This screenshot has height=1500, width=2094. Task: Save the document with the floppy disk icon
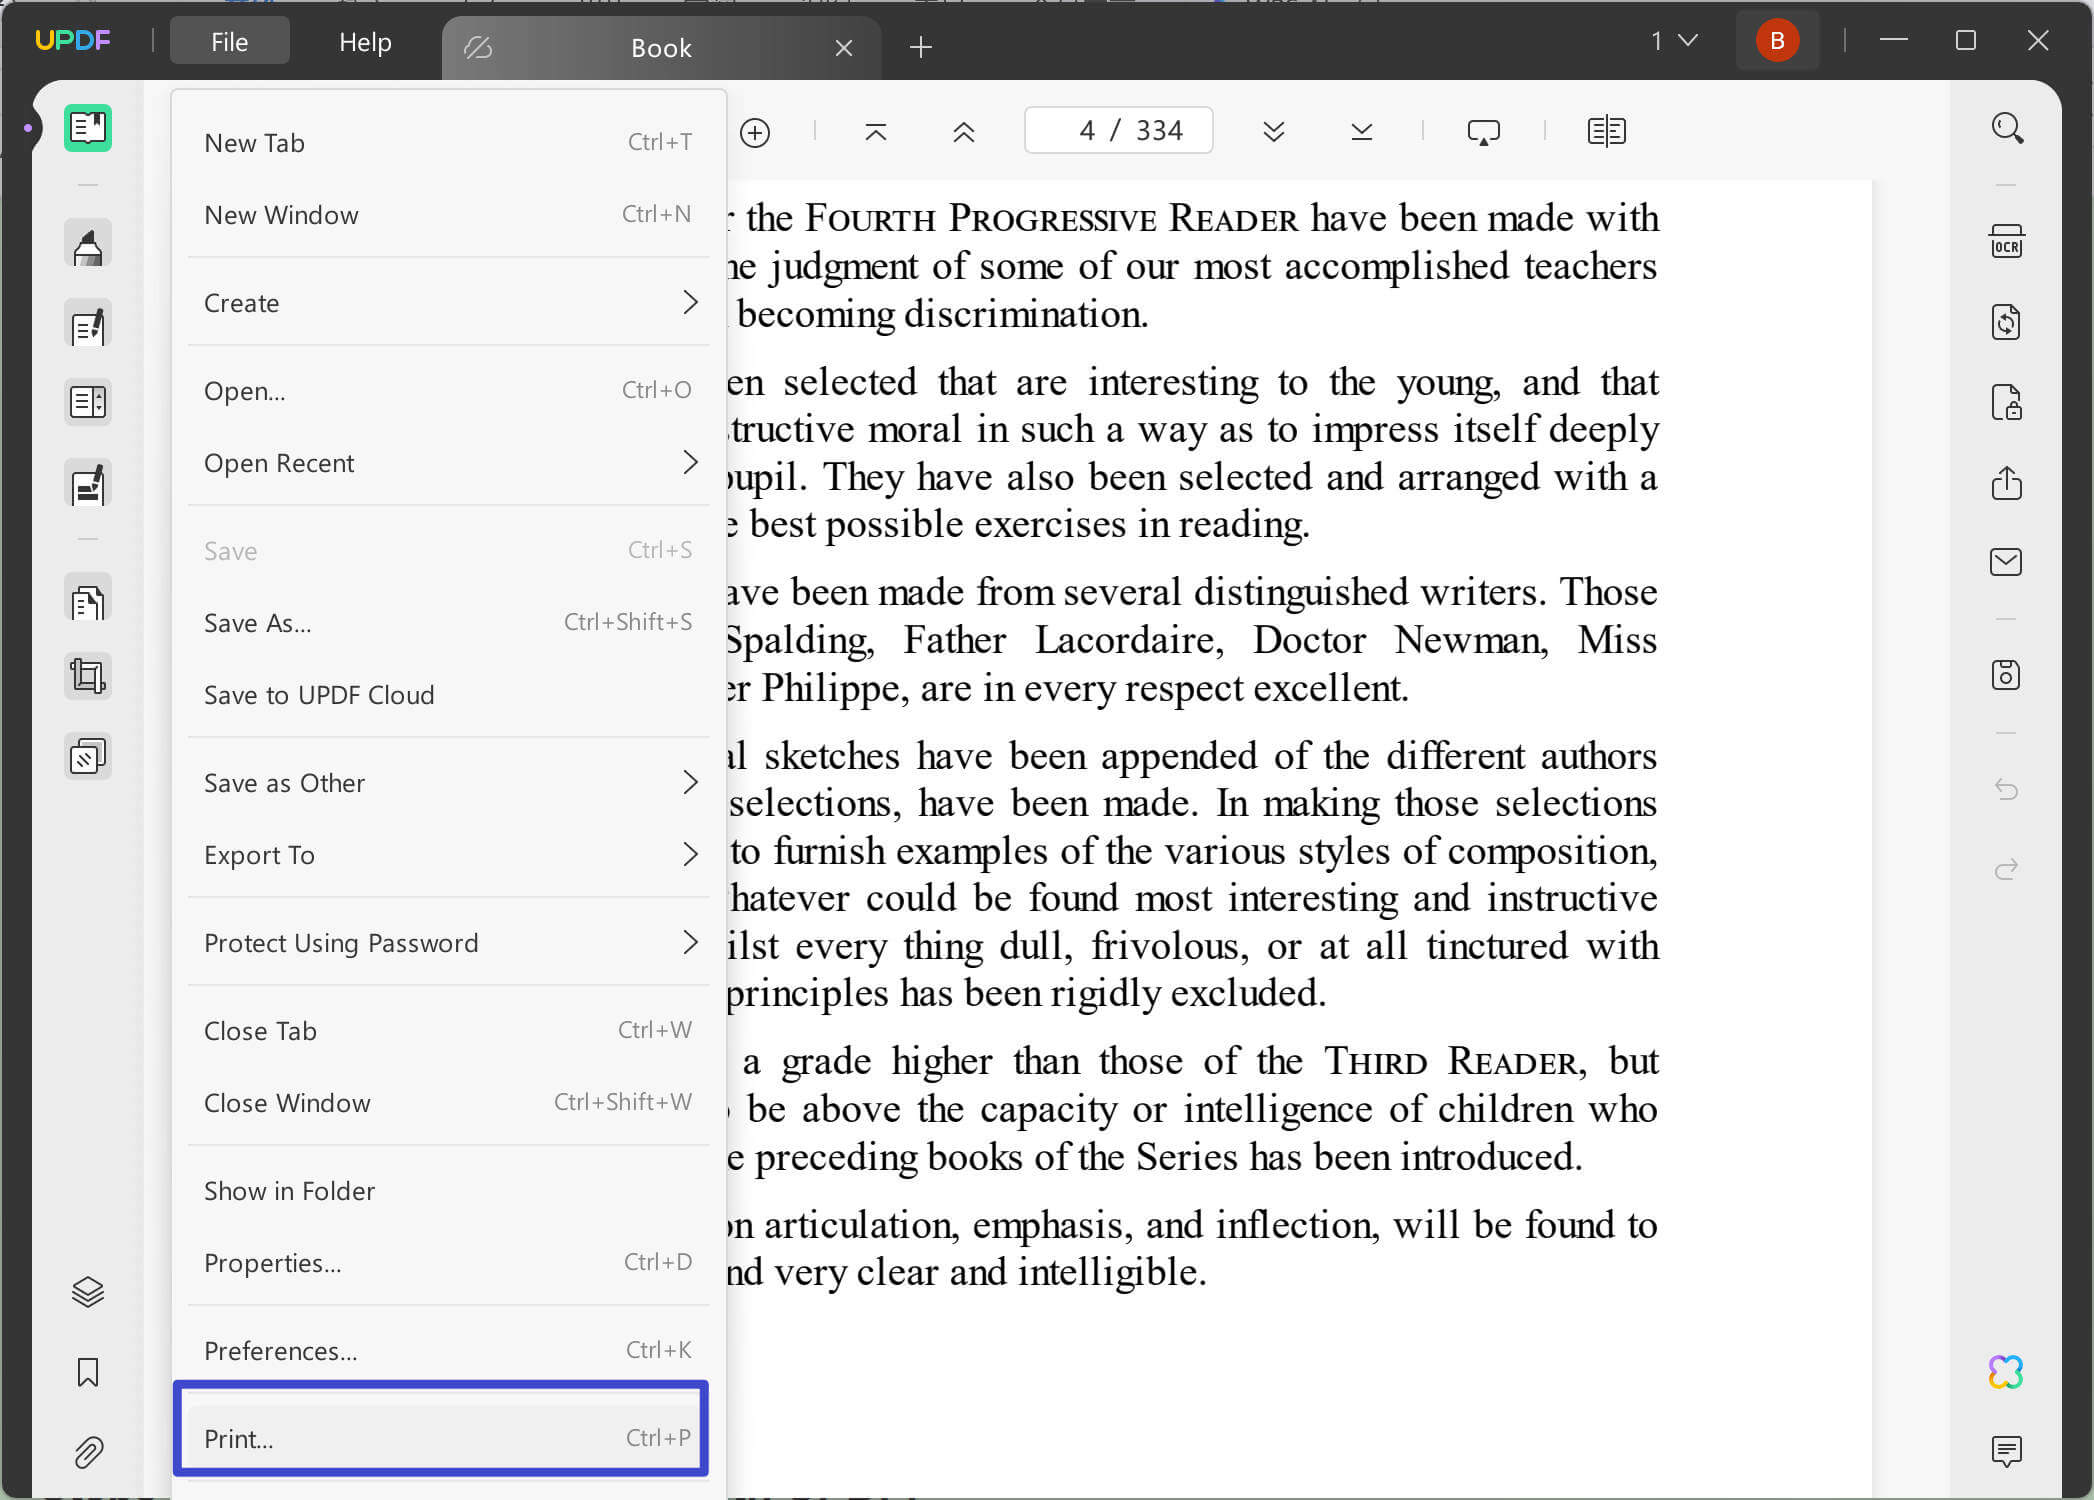2007,675
